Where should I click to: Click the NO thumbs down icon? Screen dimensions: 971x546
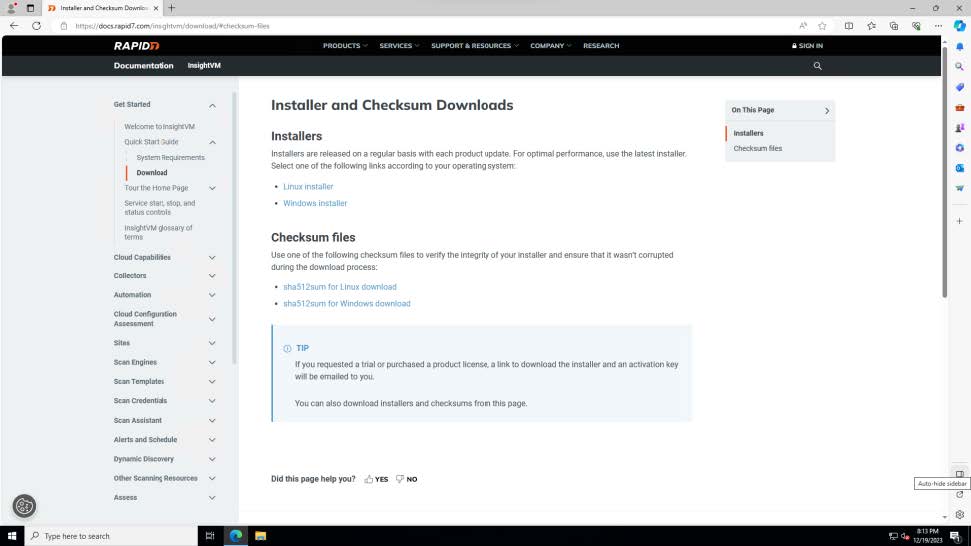[400, 479]
